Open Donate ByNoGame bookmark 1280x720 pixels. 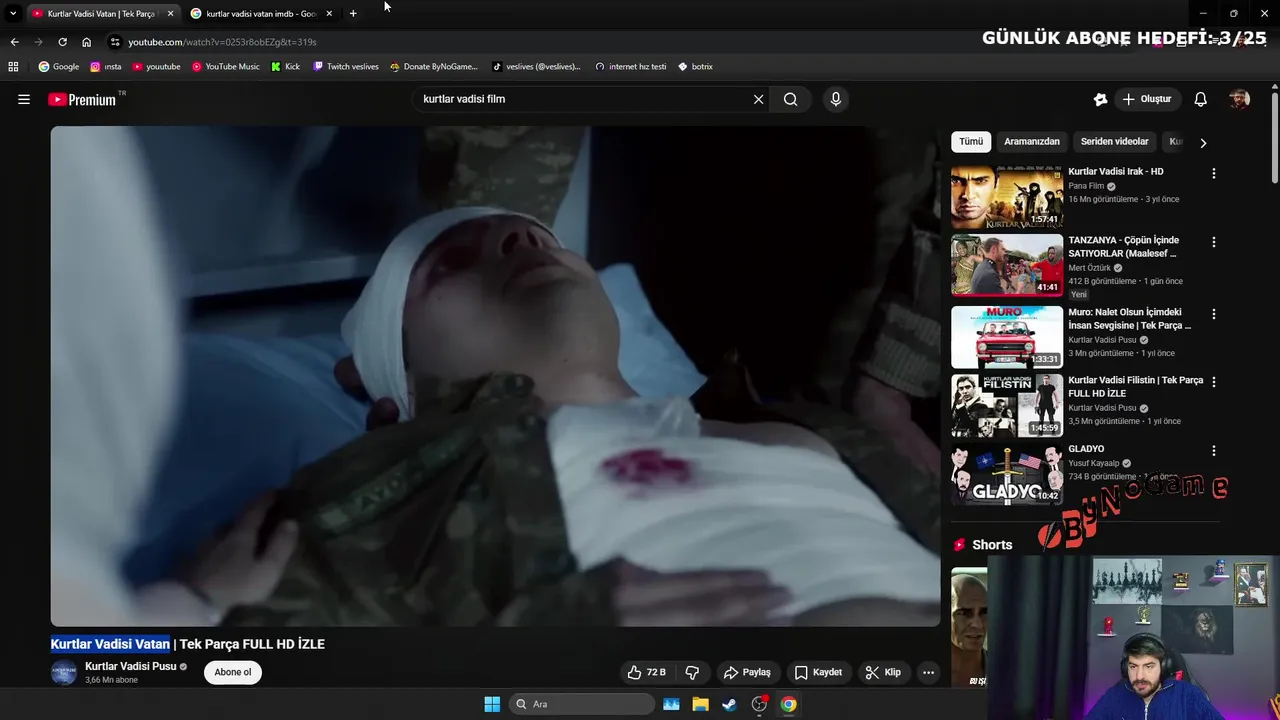[434, 67]
